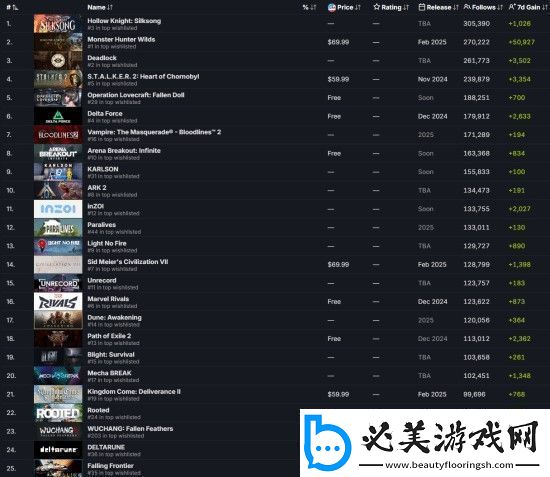The width and height of the screenshot is (550, 477).
Task: Click Path of Exile 2 thumbnail
Action: (58, 339)
